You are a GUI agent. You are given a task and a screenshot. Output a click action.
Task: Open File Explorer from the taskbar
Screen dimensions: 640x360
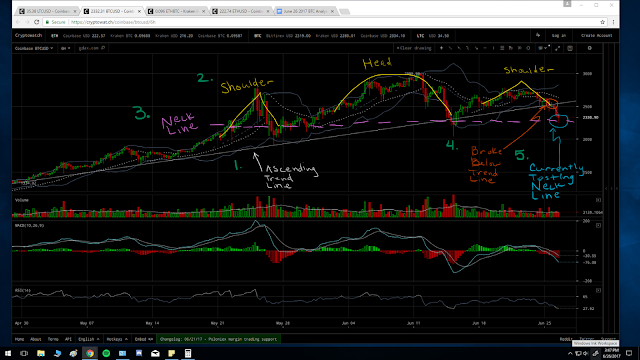coord(41,353)
